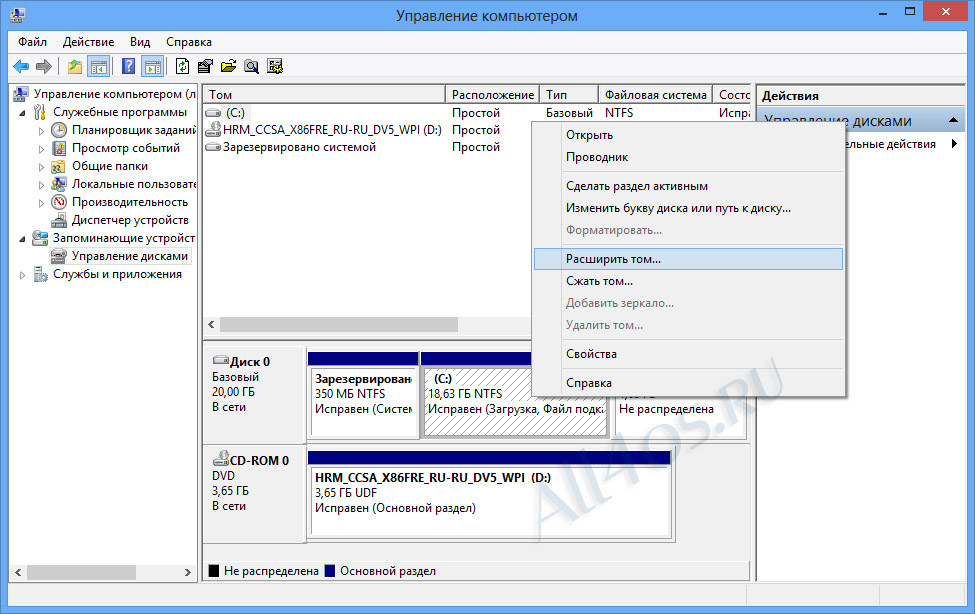This screenshot has width=975, height=614.
Task: Click the Up one level folder icon
Action: click(x=75, y=66)
